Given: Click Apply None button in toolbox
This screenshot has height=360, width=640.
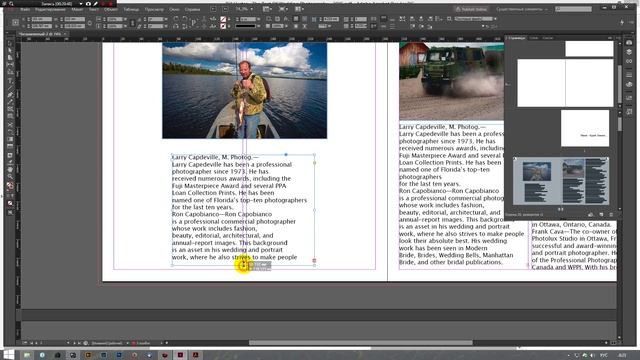Looking at the screenshot, I should tap(10, 203).
